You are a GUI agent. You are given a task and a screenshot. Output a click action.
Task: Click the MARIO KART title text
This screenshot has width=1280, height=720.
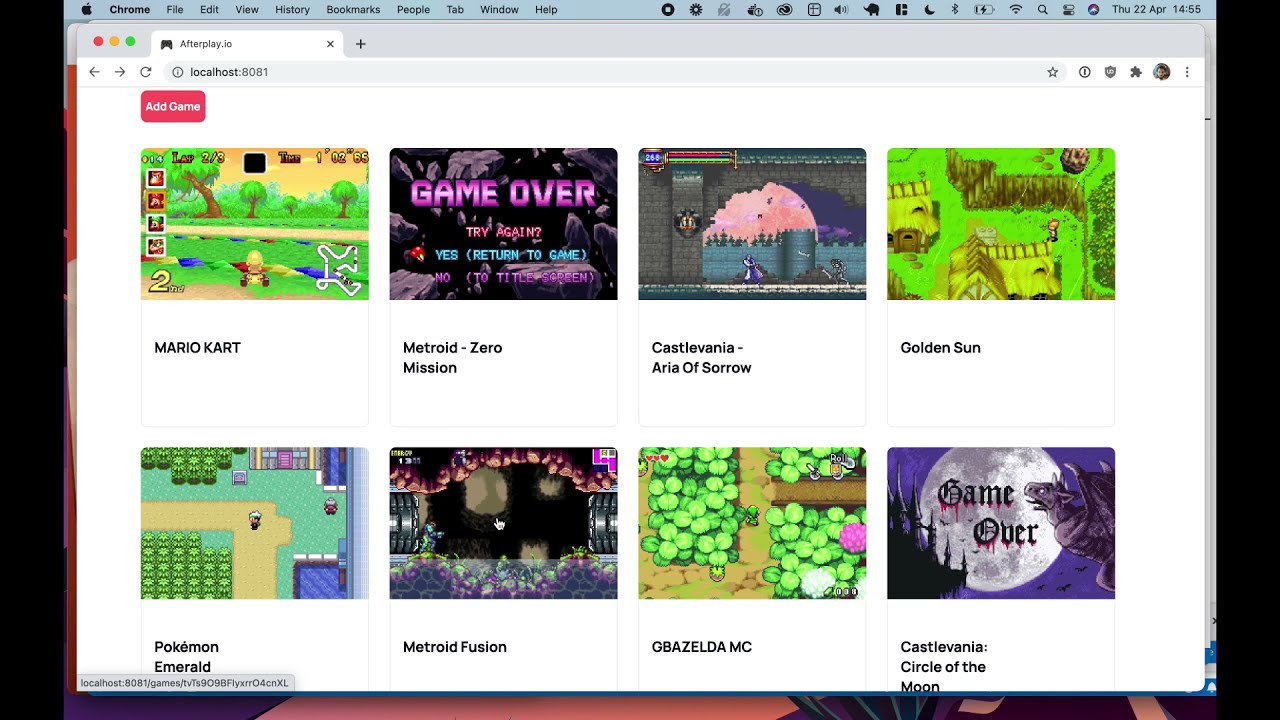point(197,348)
